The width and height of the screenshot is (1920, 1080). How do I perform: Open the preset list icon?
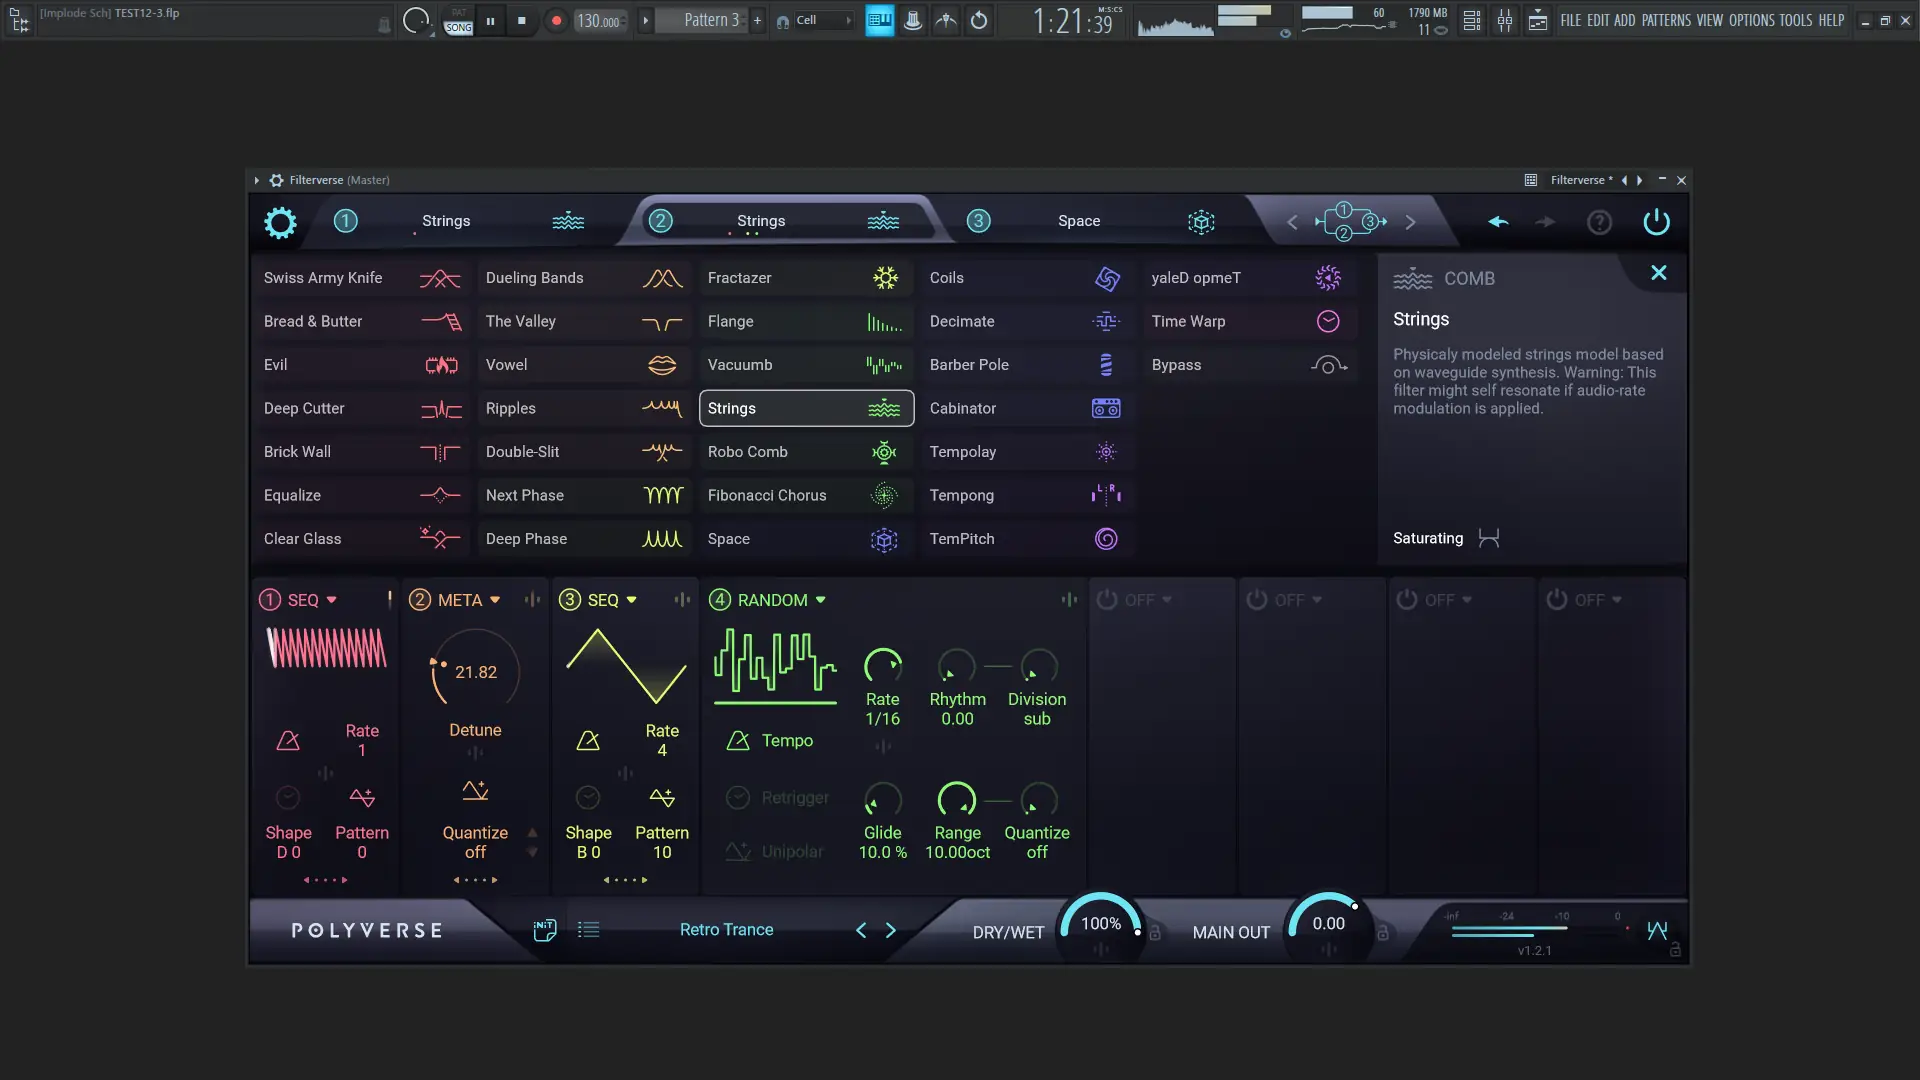[x=589, y=930]
